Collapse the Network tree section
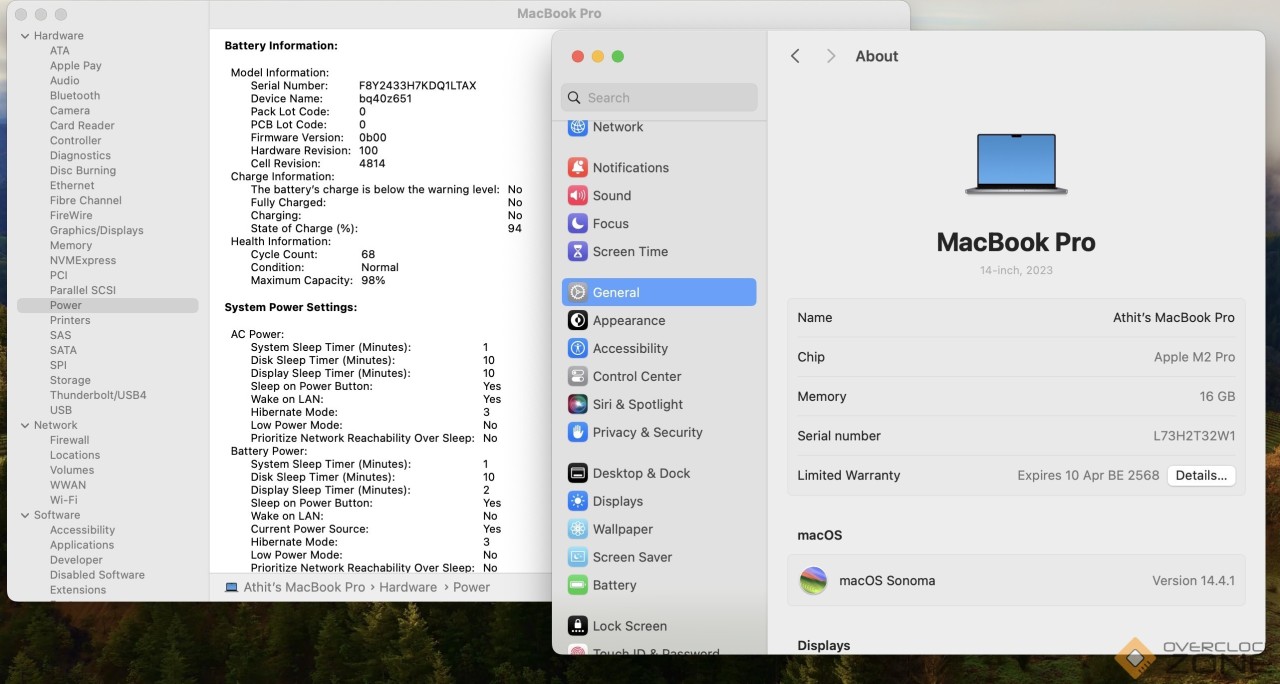This screenshot has height=684, width=1280. (24, 426)
